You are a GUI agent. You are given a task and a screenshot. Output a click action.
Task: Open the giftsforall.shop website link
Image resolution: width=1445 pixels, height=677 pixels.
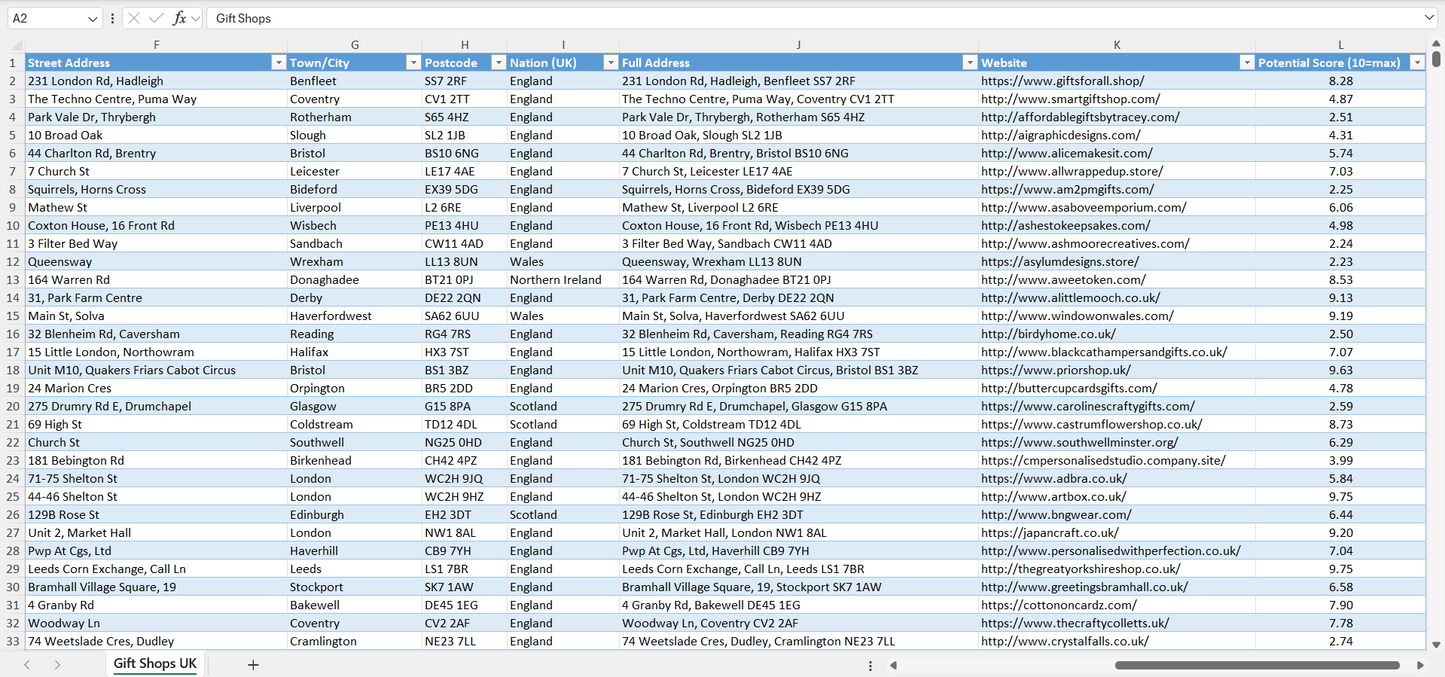pos(1062,81)
